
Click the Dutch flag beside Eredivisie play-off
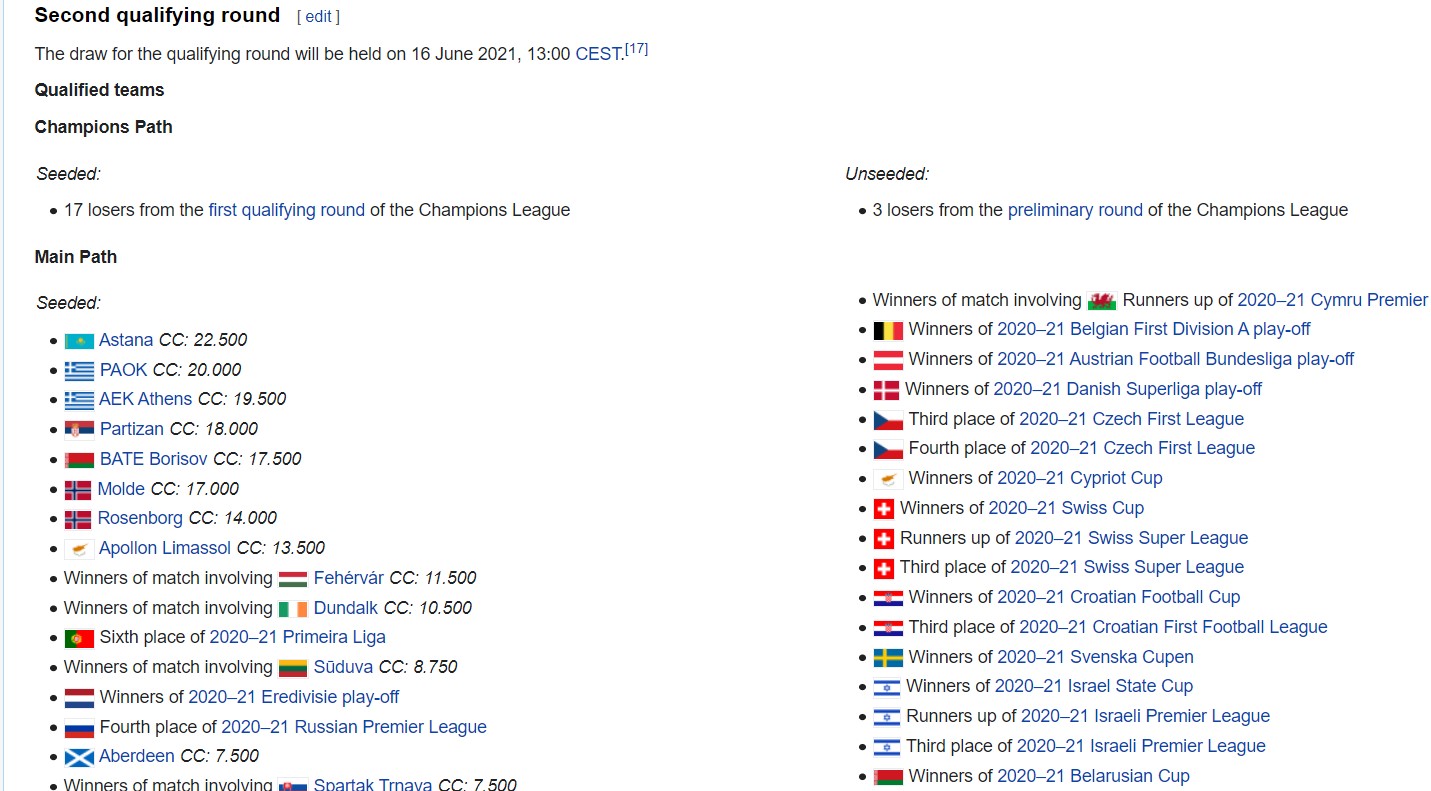(x=79, y=697)
